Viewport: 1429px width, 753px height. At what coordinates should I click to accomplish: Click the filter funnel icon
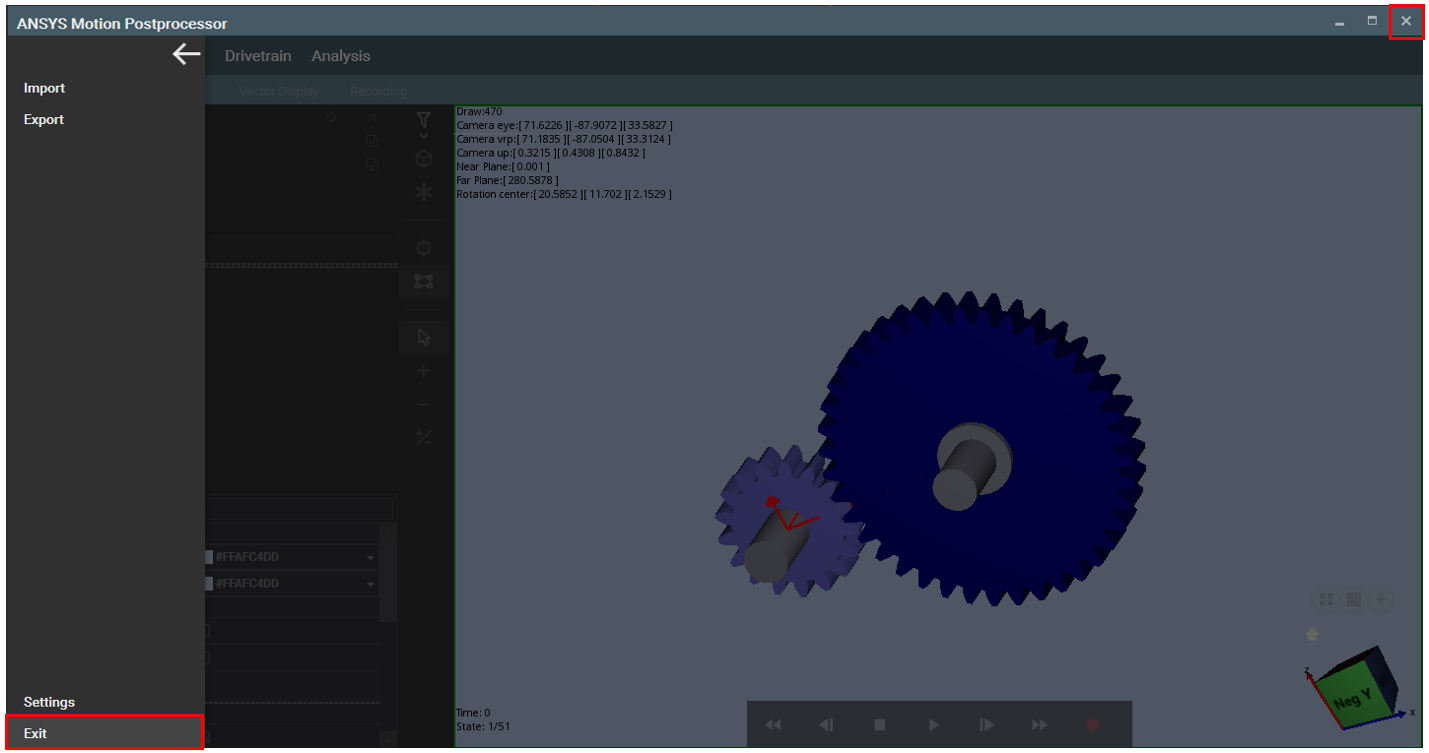[x=423, y=120]
